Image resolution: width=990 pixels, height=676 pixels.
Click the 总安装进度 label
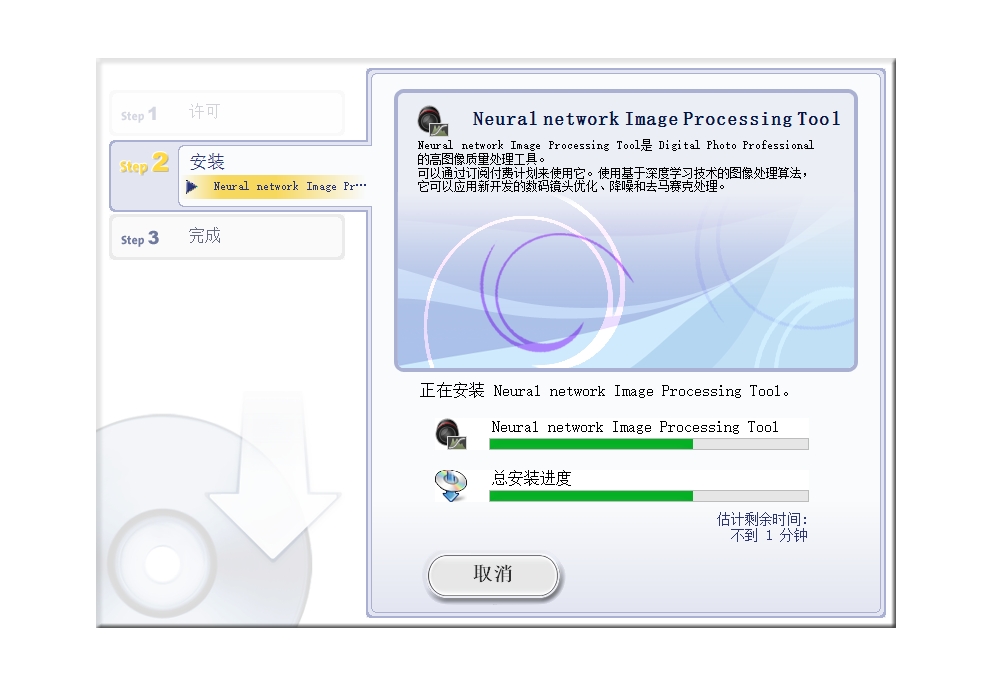coord(531,479)
